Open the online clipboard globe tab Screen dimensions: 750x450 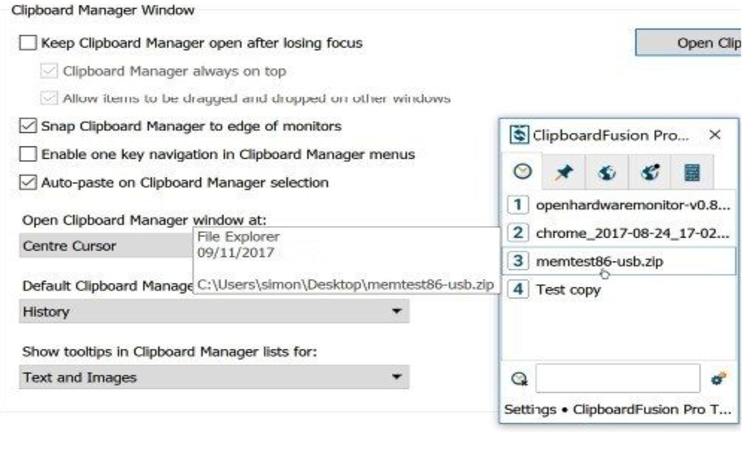pyautogui.click(x=606, y=171)
